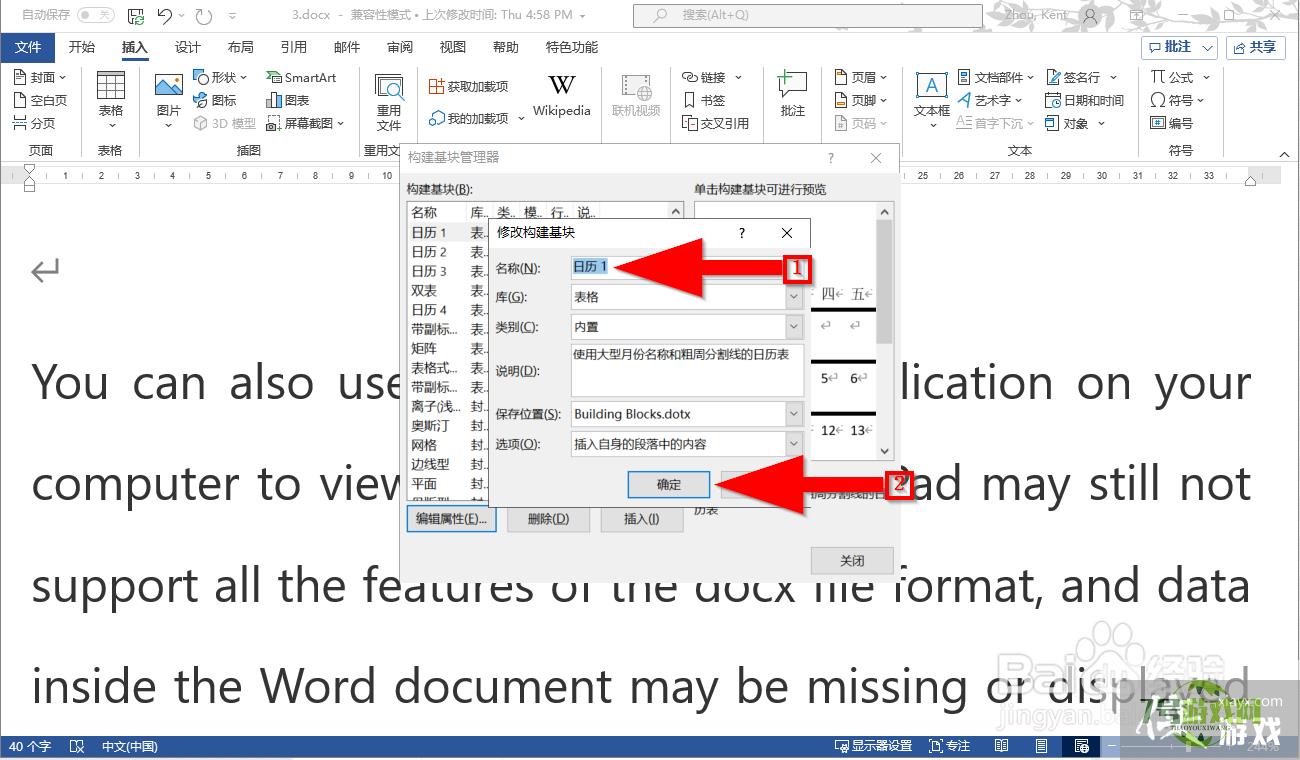Click the search box 搜索(Alt+Q)
The width and height of the screenshot is (1300, 760).
point(808,15)
